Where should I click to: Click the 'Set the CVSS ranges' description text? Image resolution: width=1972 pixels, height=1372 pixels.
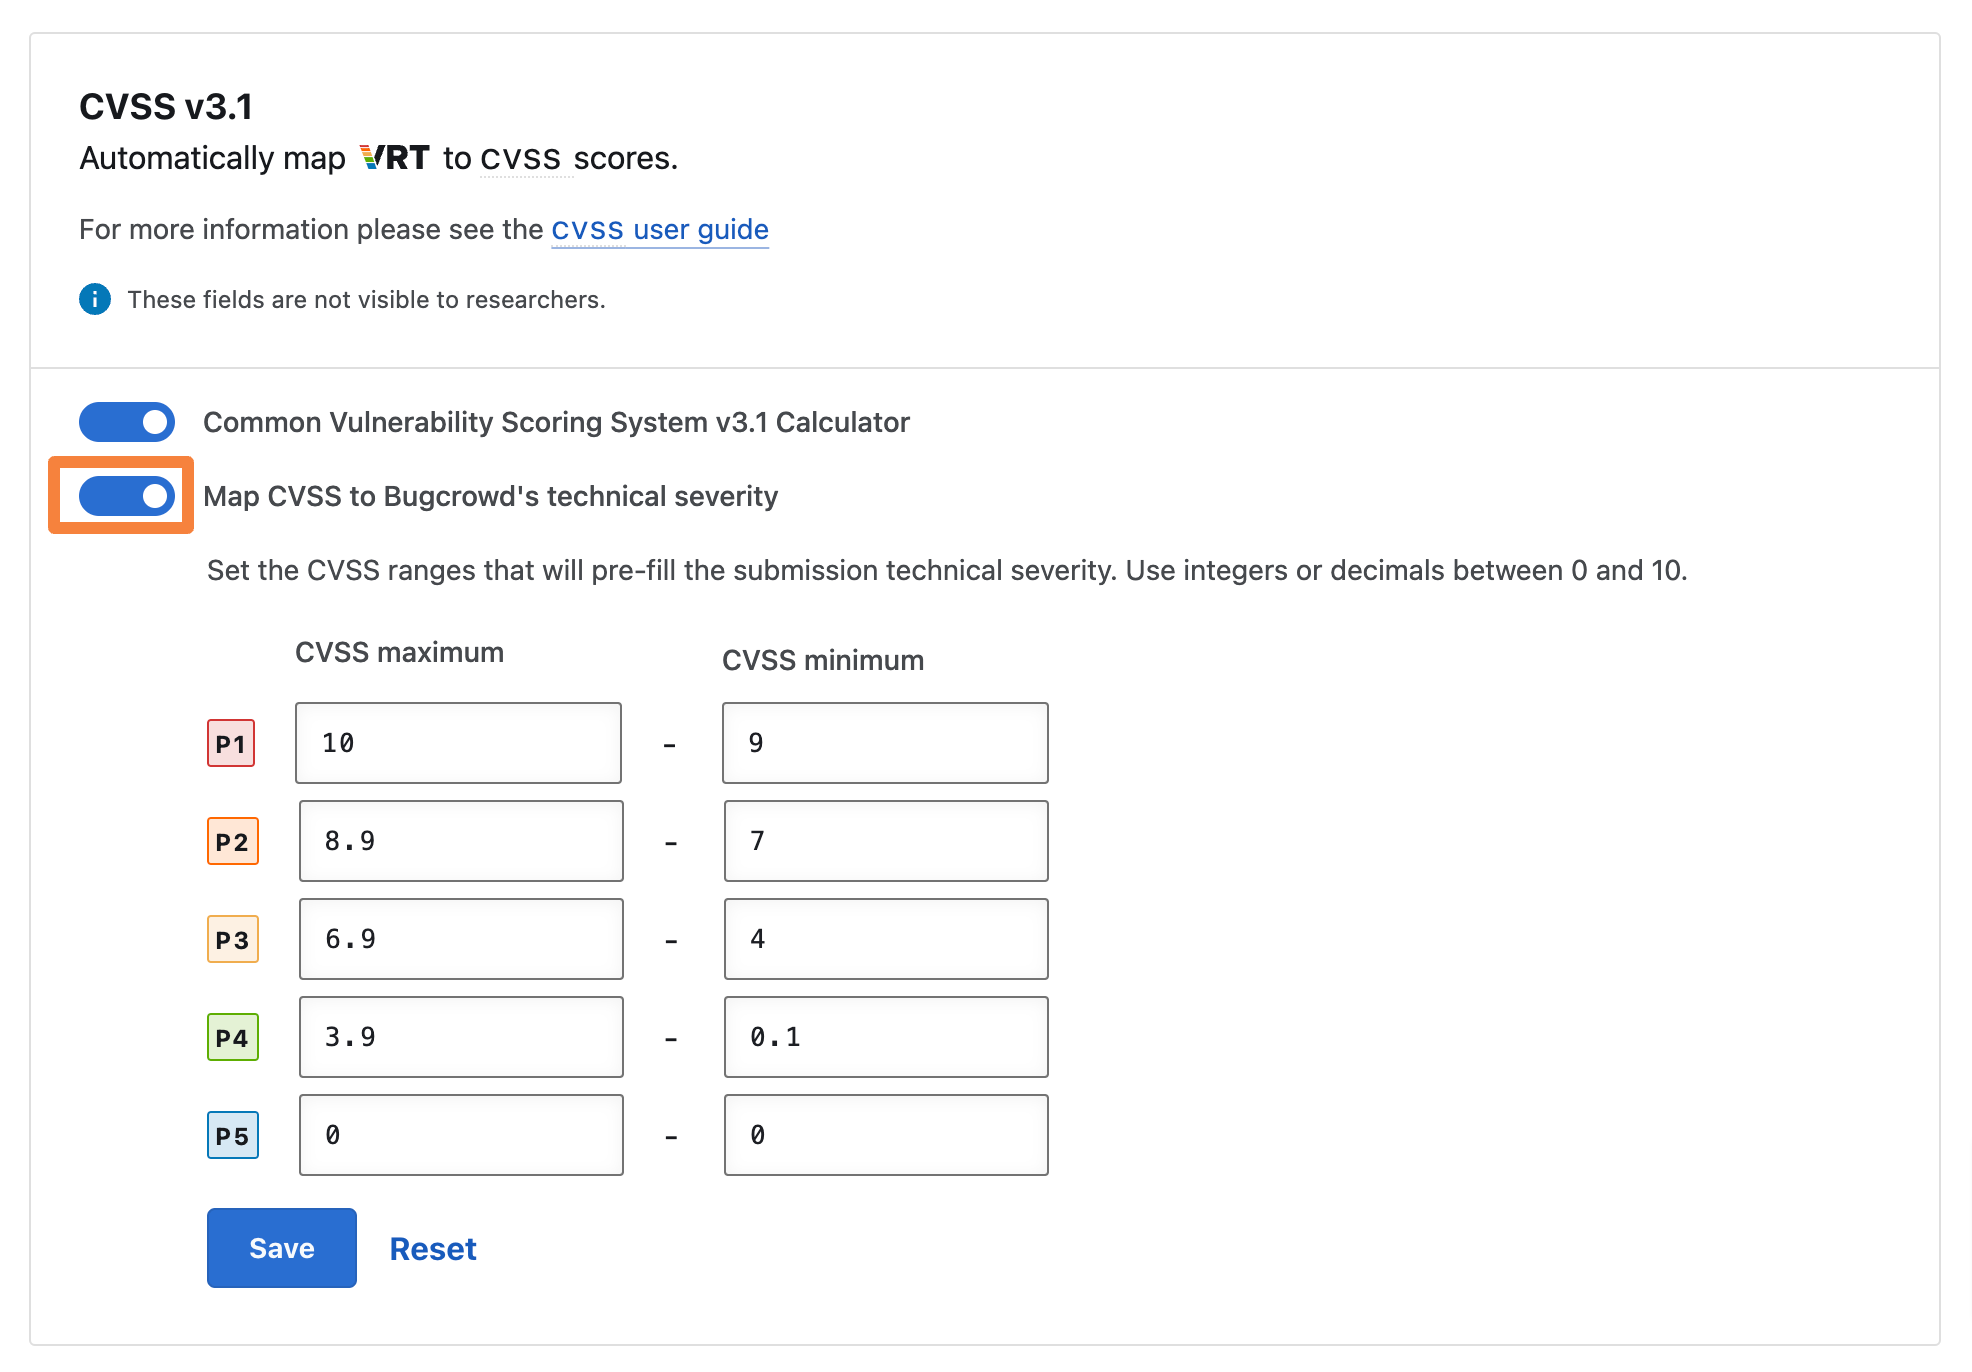pyautogui.click(x=947, y=570)
